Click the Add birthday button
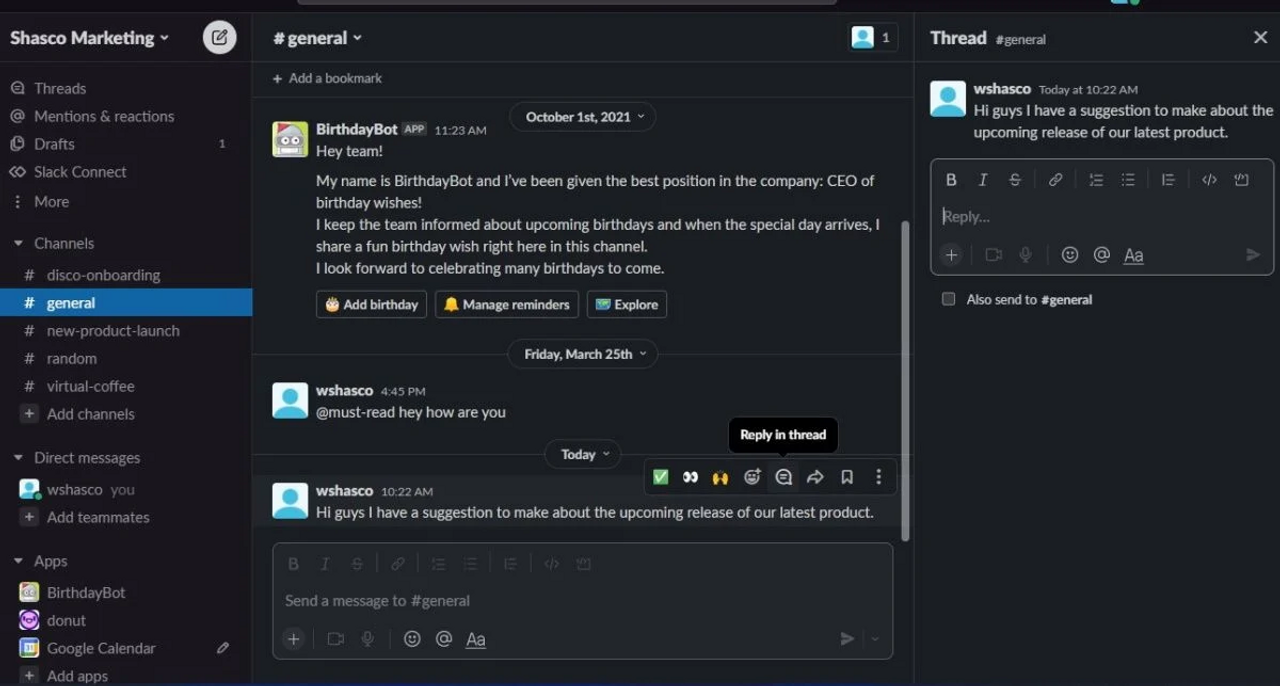1280x686 pixels. [371, 304]
